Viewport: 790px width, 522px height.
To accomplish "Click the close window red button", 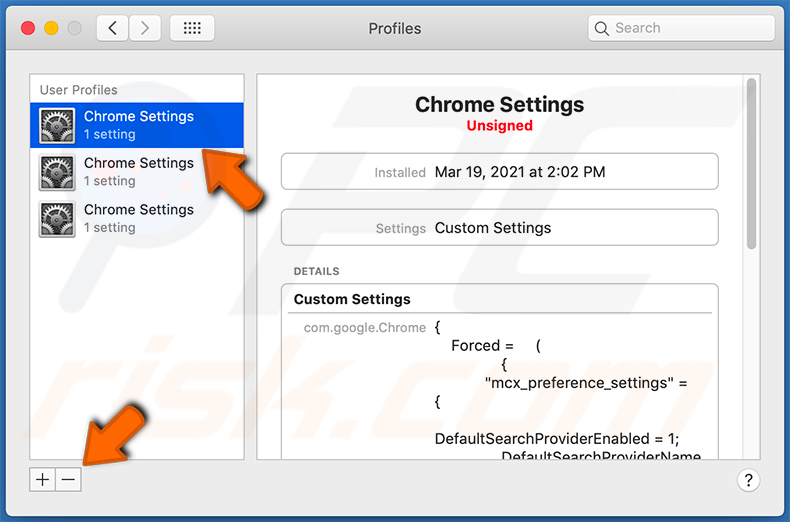I will [28, 28].
